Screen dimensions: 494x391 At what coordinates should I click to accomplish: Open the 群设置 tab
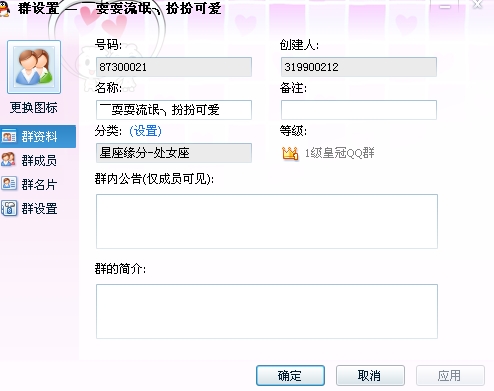38,209
